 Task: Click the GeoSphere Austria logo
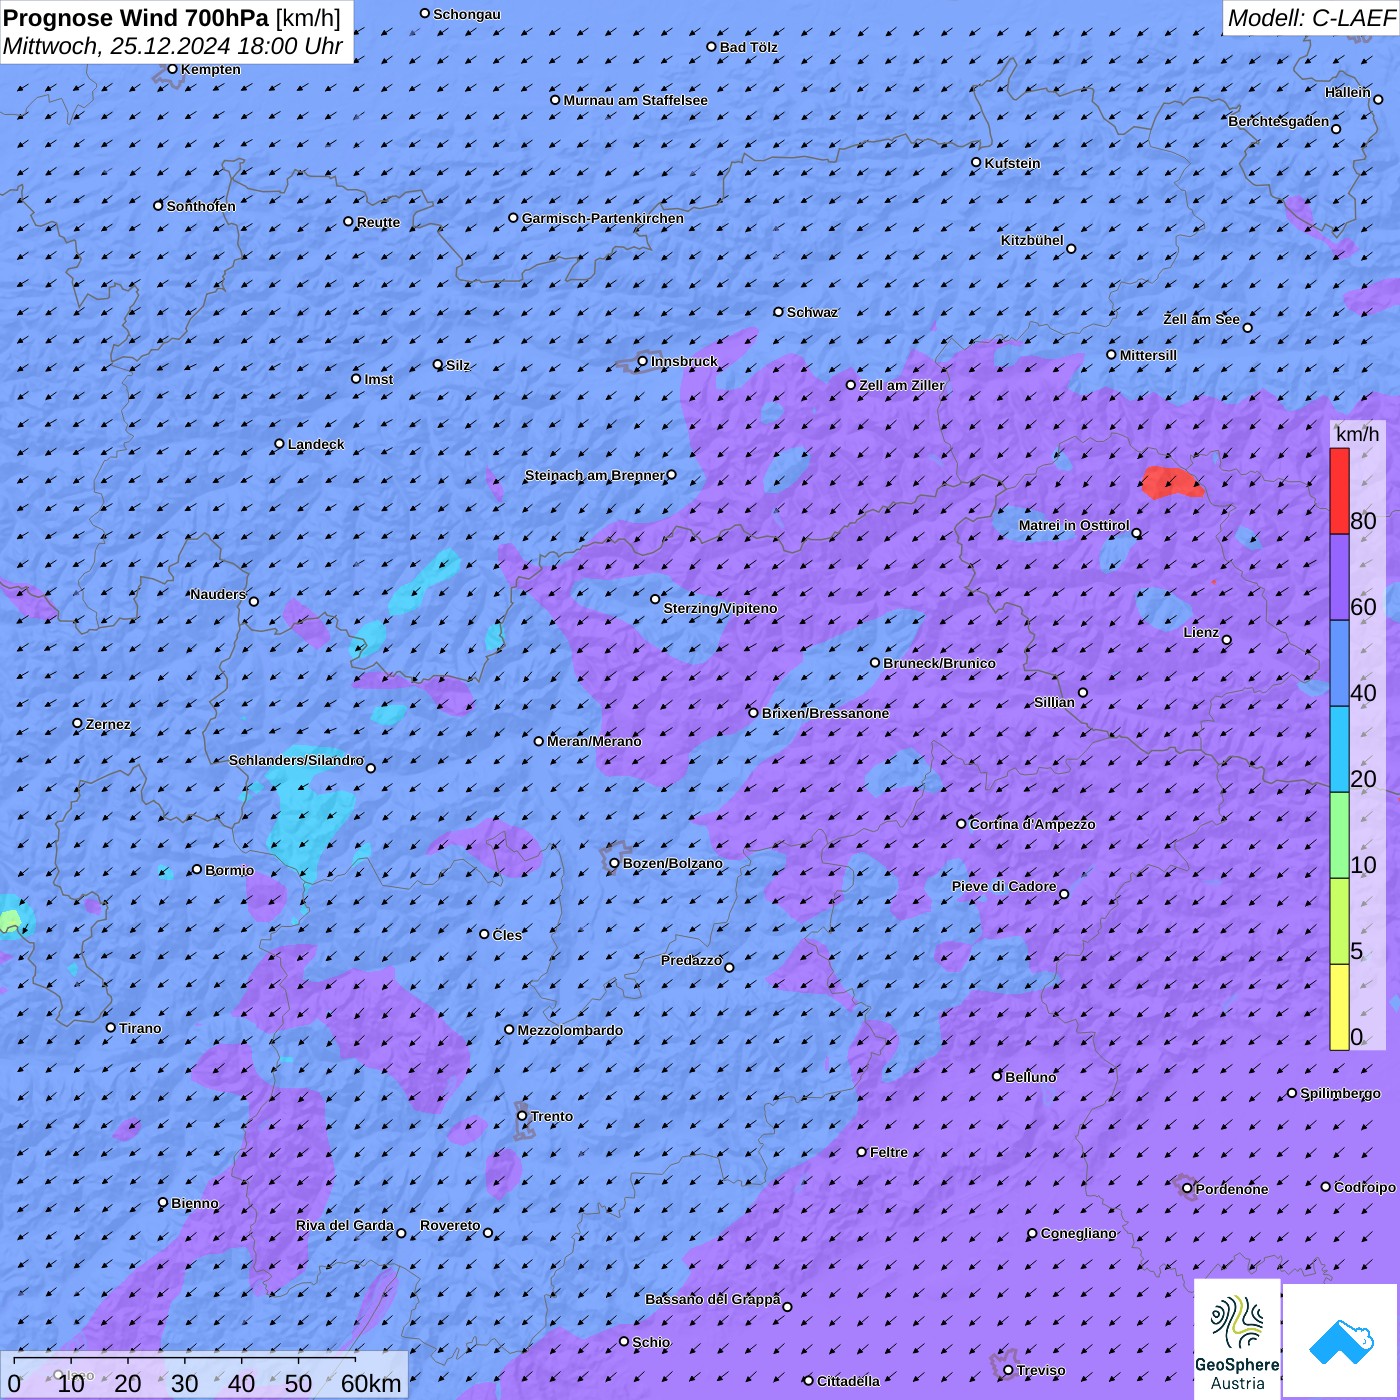pyautogui.click(x=1237, y=1339)
